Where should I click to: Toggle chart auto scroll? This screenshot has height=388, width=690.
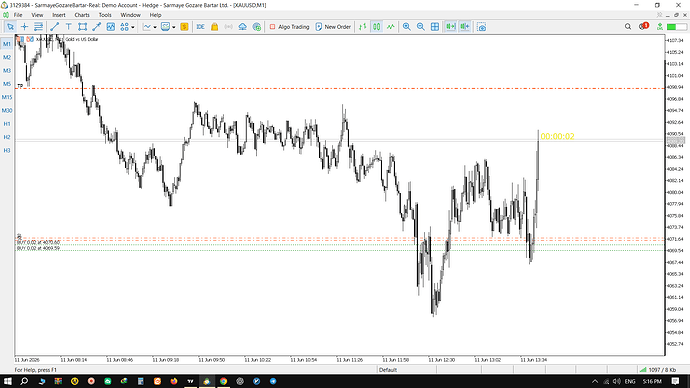(451, 27)
